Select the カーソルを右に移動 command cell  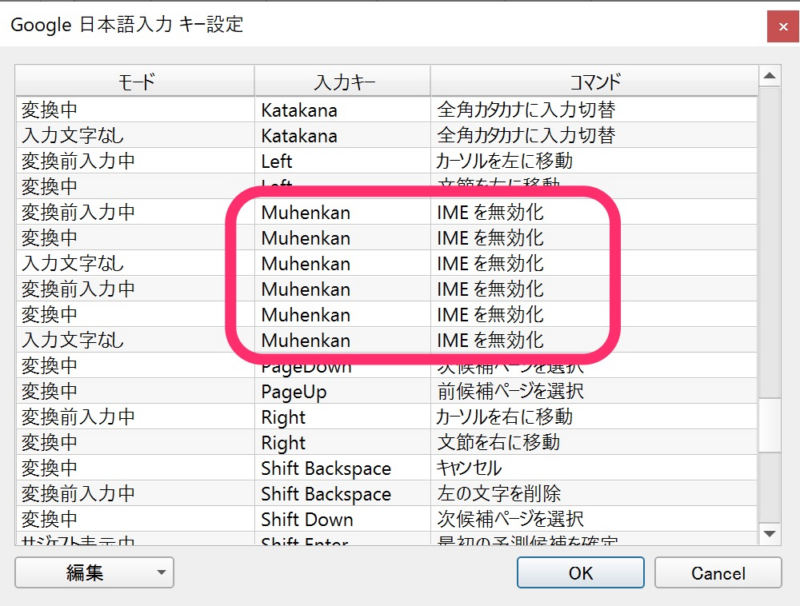click(594, 417)
